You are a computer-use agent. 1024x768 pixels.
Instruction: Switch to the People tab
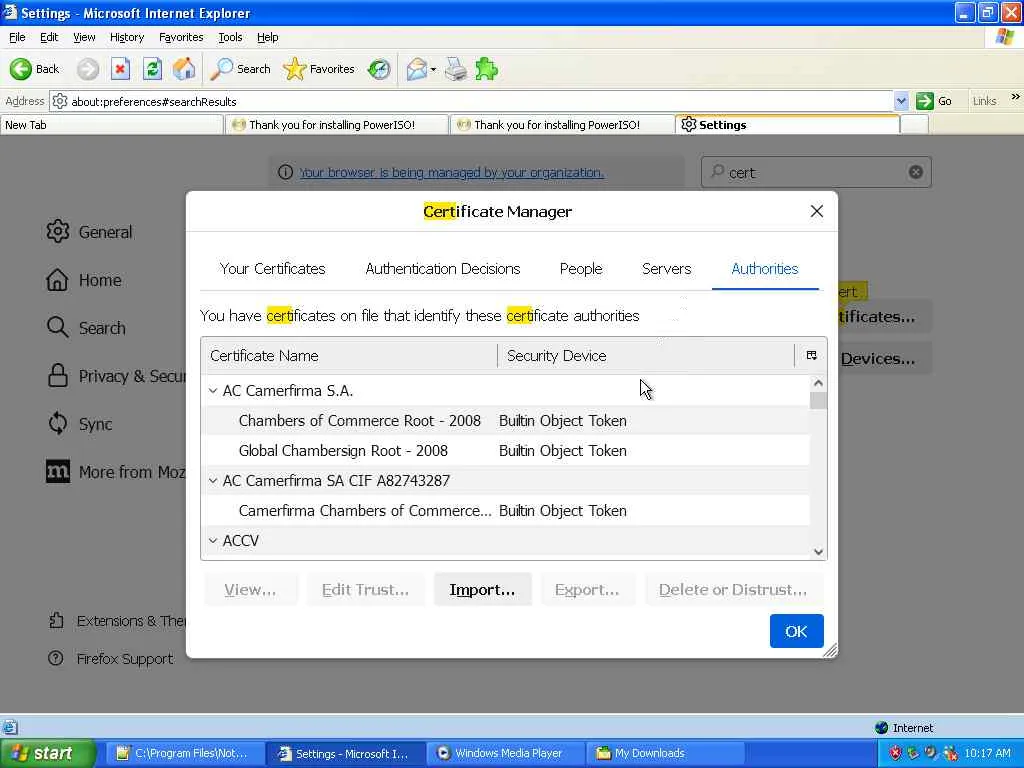point(581,268)
